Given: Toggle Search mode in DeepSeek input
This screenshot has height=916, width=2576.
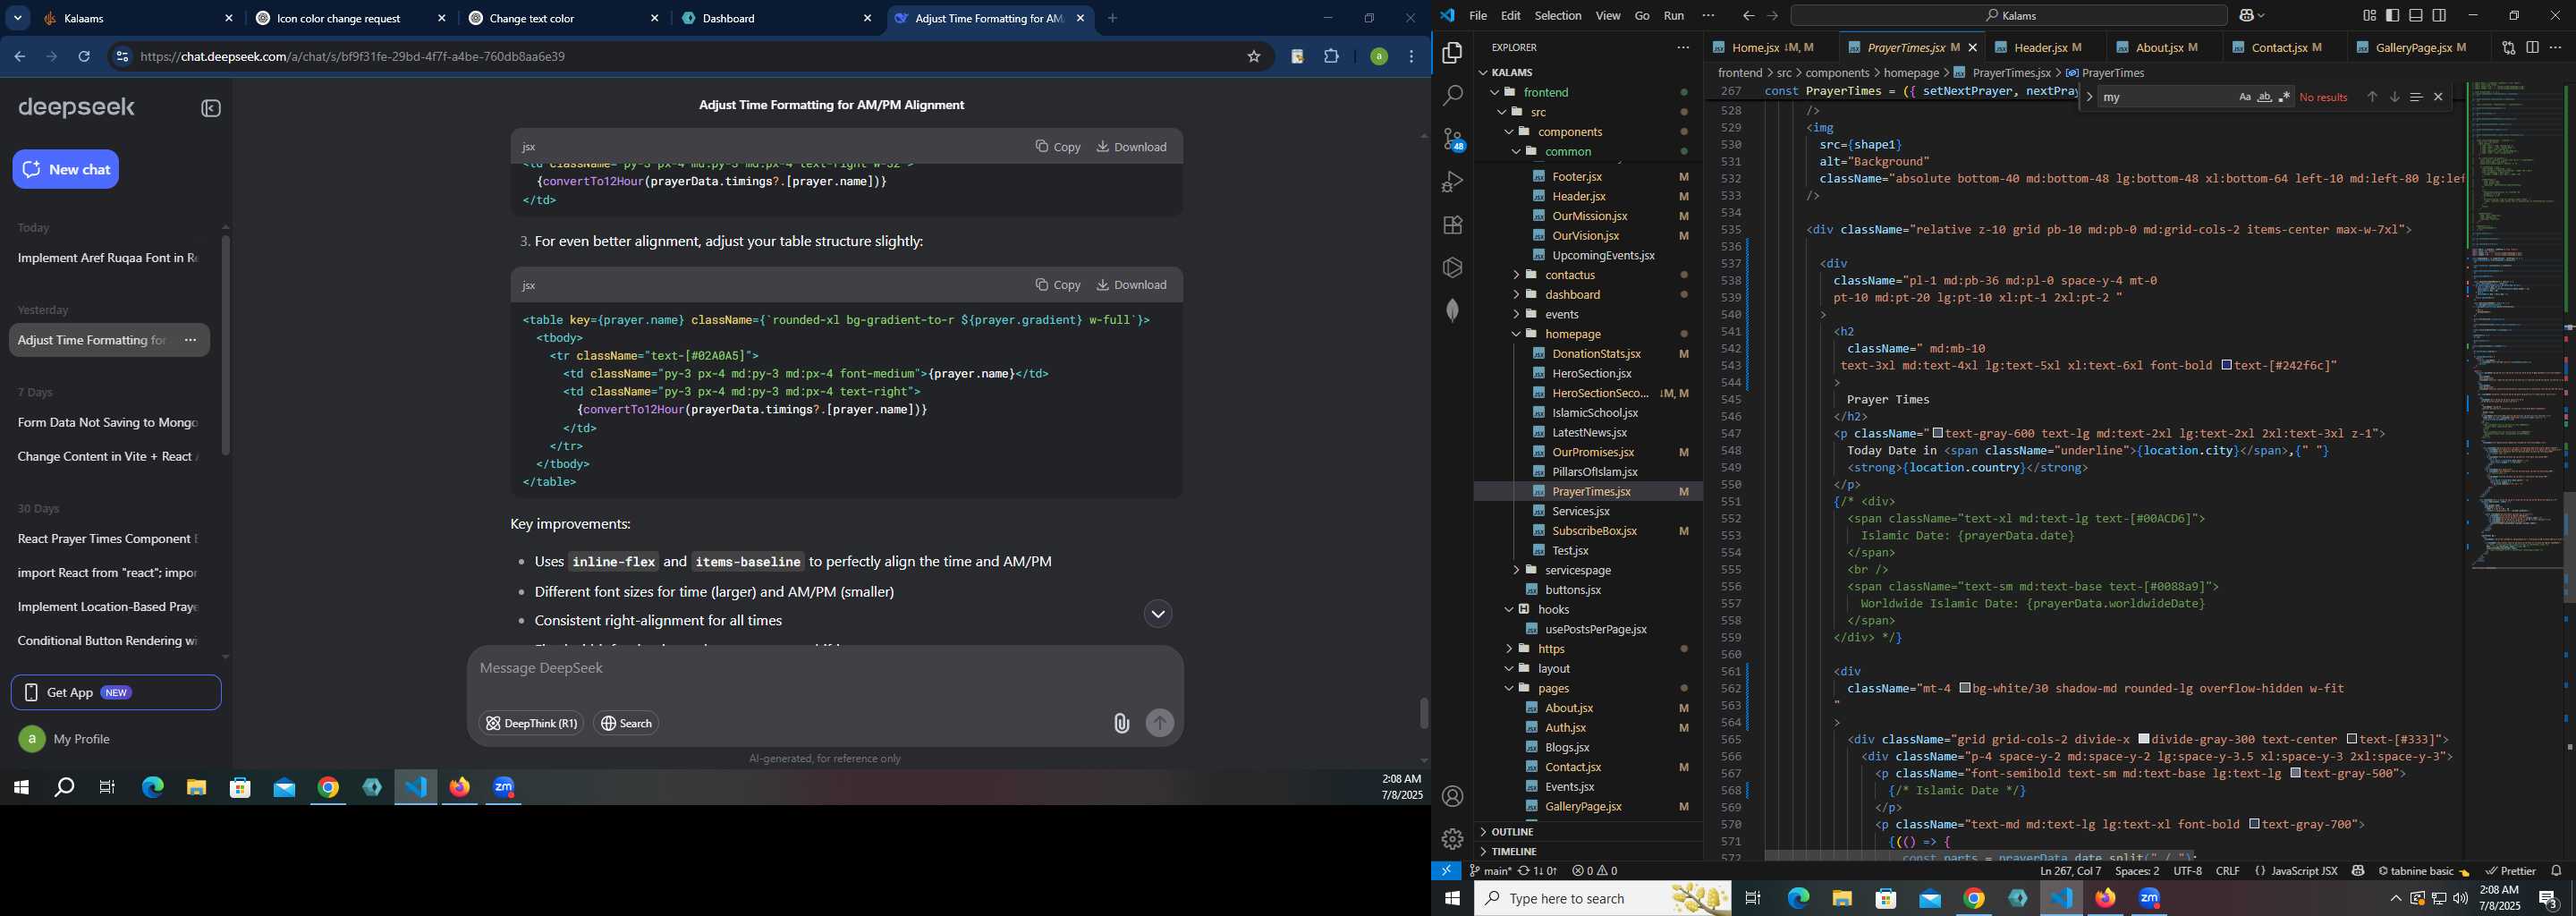Looking at the screenshot, I should [x=626, y=723].
